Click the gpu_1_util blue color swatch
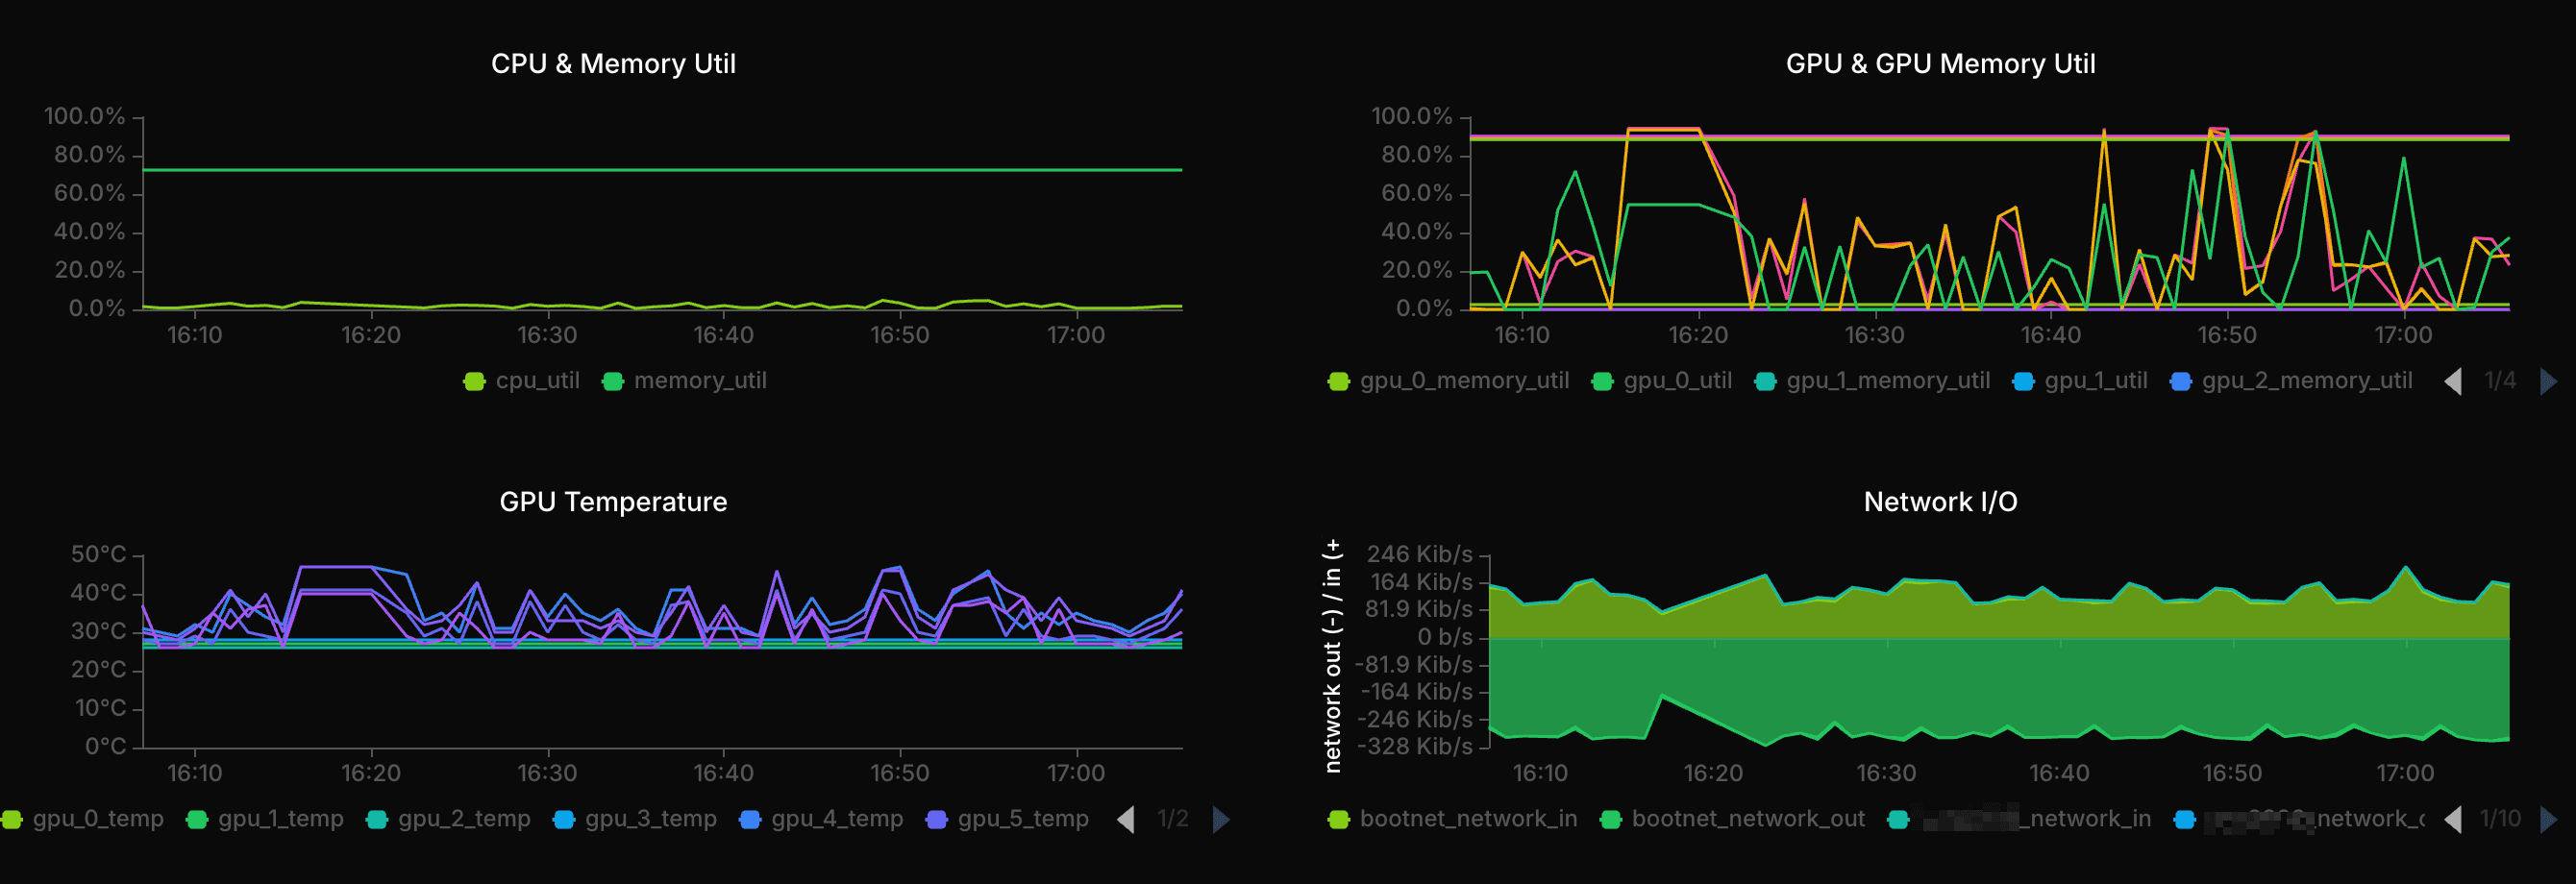 point(2023,381)
